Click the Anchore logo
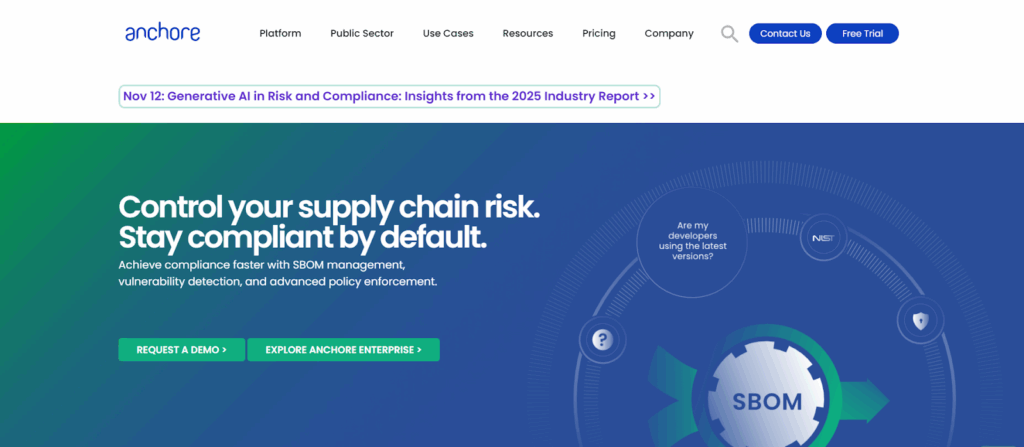 tap(162, 33)
